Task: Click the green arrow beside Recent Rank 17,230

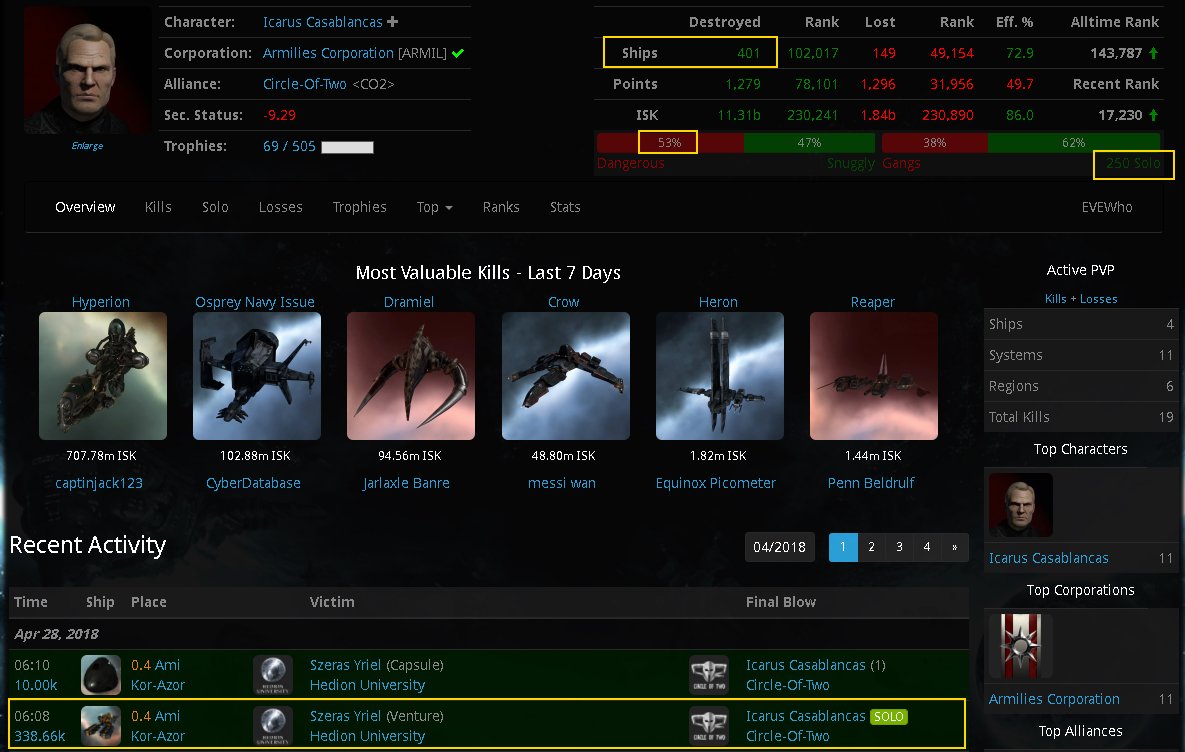Action: [x=1153, y=115]
